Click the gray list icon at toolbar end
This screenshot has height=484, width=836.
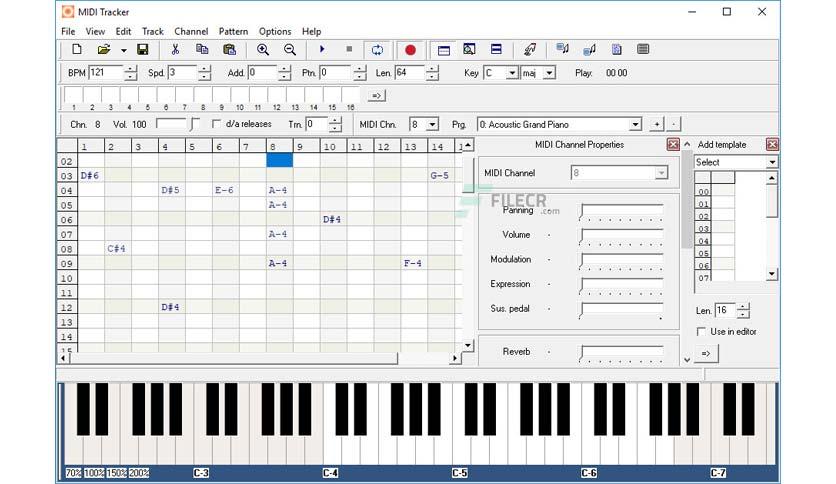click(x=643, y=50)
